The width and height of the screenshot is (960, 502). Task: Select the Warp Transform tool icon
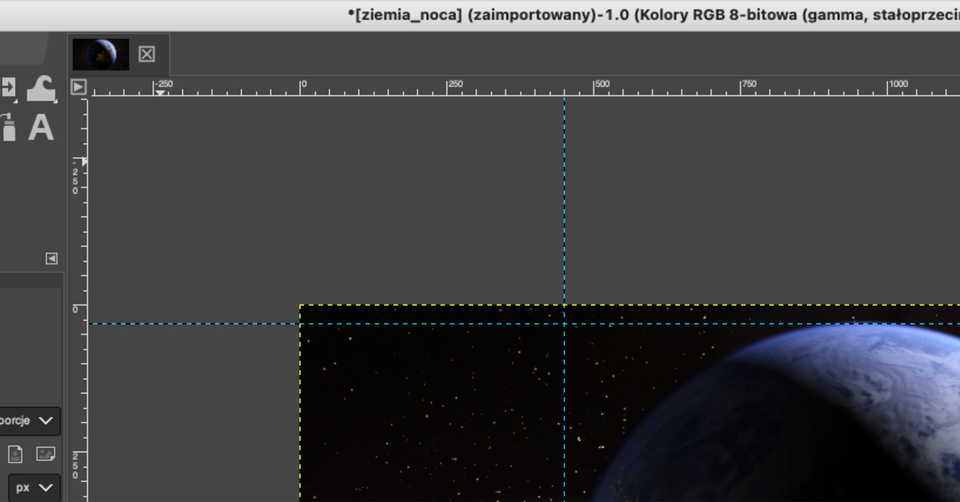tap(41, 88)
